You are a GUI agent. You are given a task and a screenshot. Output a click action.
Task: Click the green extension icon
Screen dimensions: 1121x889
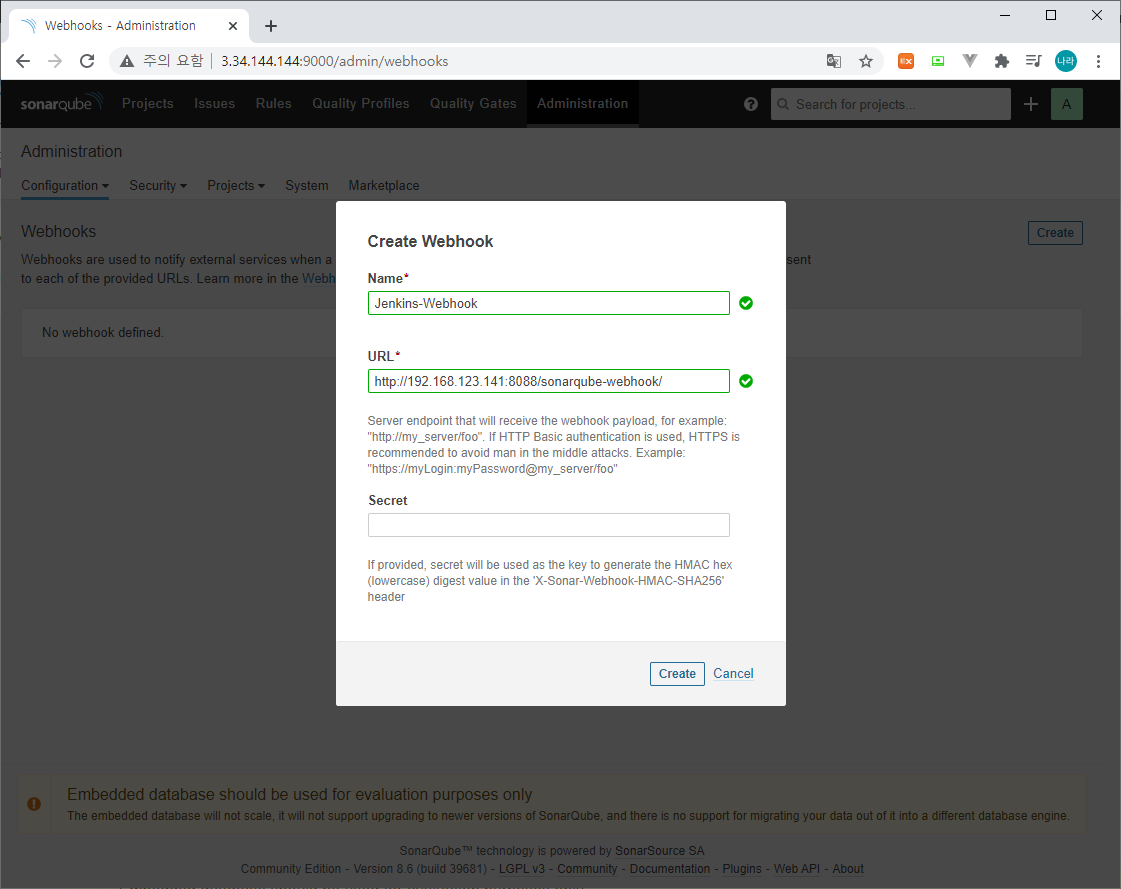tap(938, 61)
